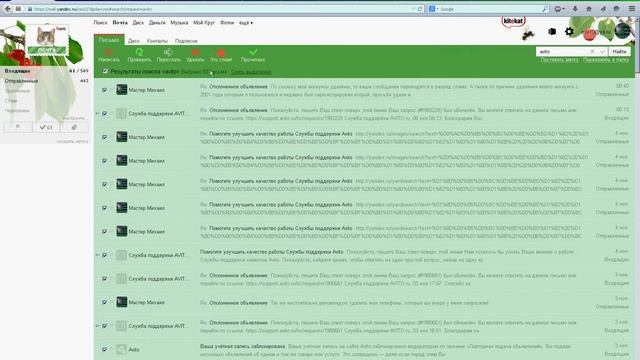640x360 pixels.
Task: Switch to the Диск tab below services bar
Action: click(x=133, y=41)
